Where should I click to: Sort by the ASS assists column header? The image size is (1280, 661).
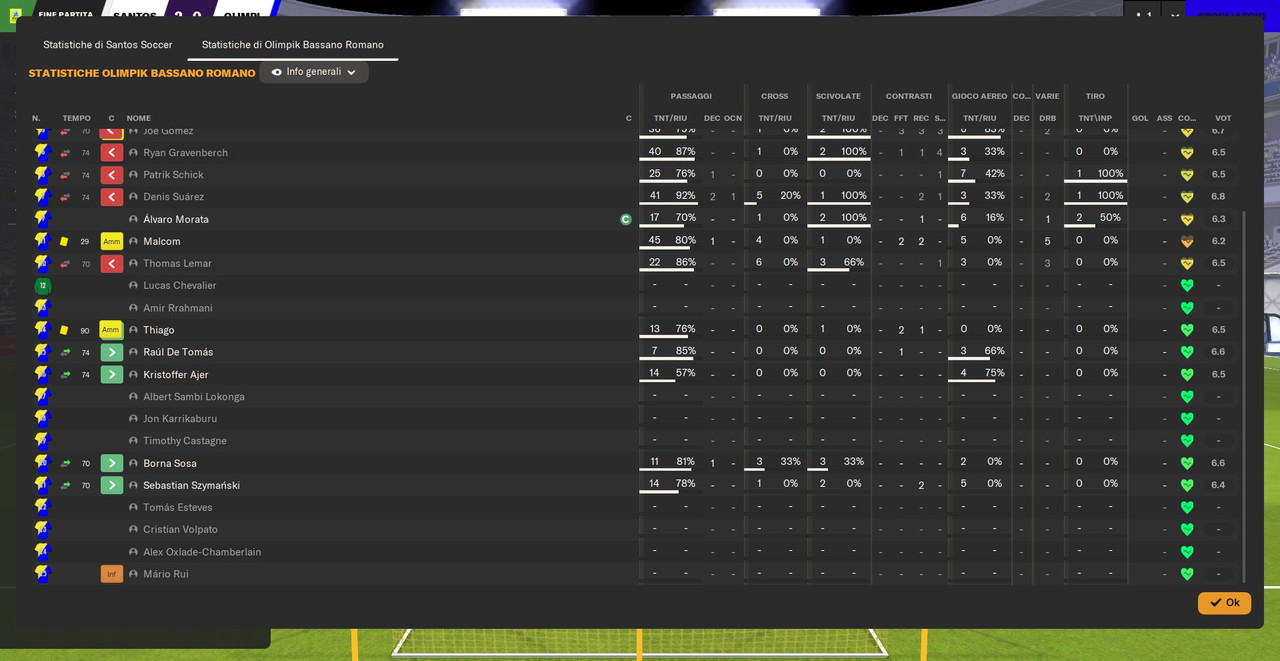pos(1164,118)
